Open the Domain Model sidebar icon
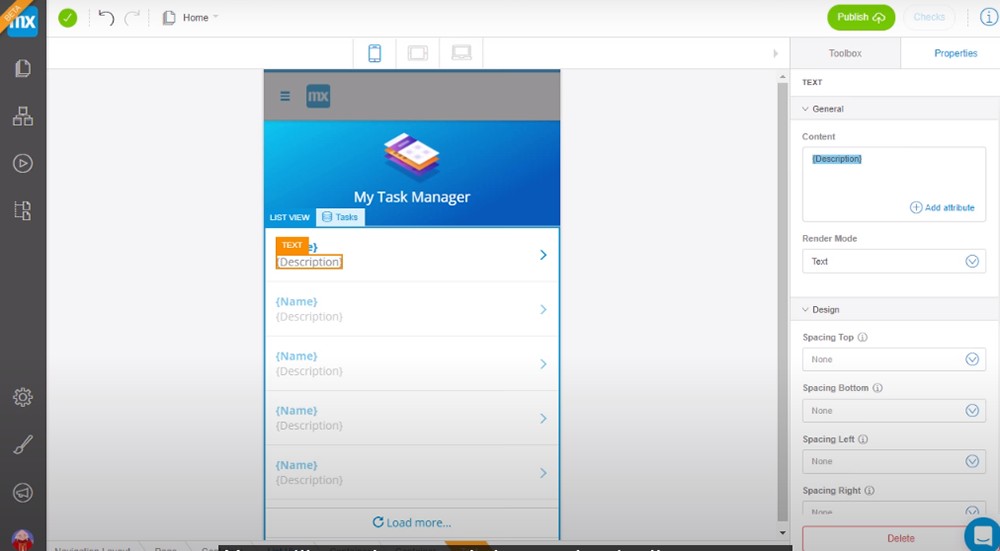1000x551 pixels. 22,116
